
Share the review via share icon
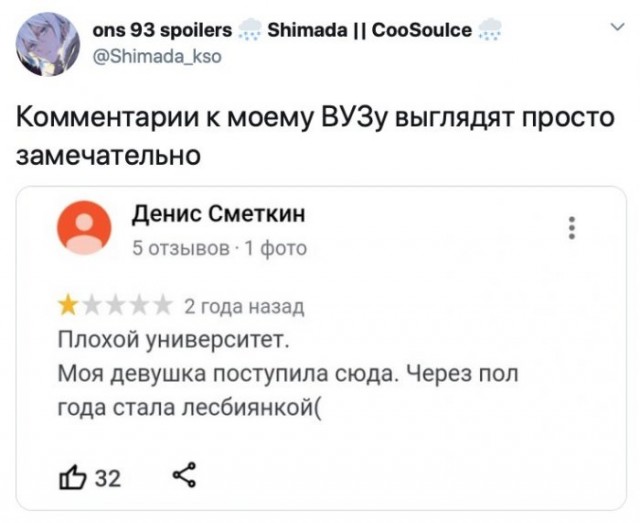pyautogui.click(x=182, y=477)
